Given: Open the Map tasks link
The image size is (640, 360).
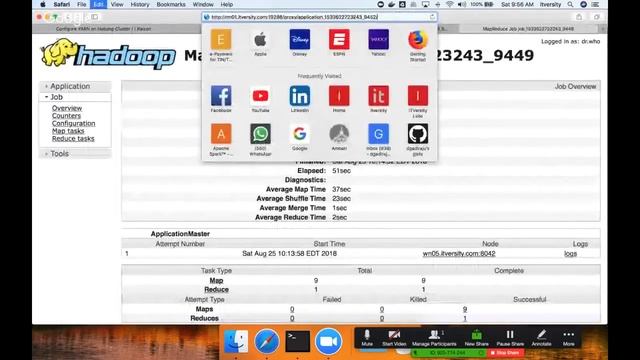Looking at the screenshot, I should pos(68,131).
